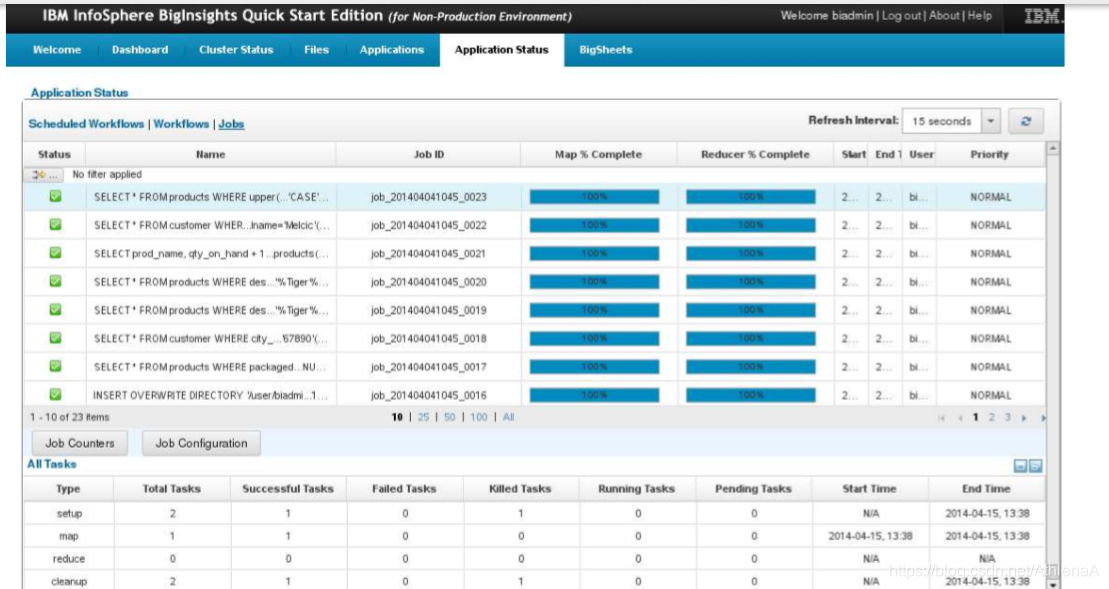Click green status icon for job_201404041045_0022
1109x589 pixels.
tap(55, 225)
